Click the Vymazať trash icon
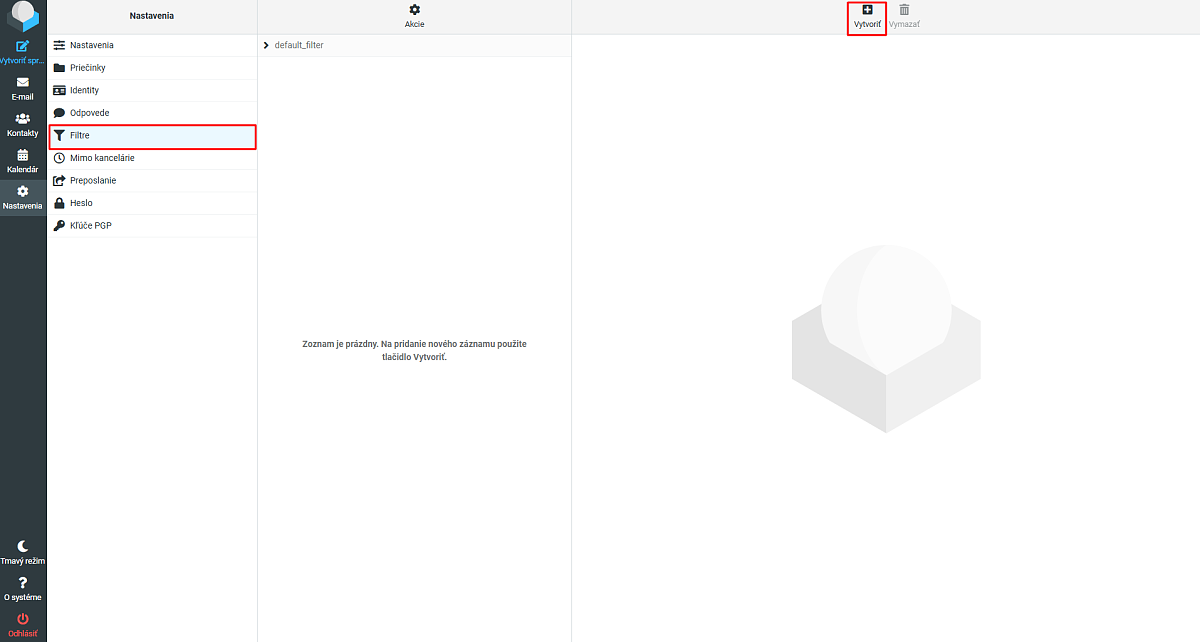The width and height of the screenshot is (1200, 642). 904,10
